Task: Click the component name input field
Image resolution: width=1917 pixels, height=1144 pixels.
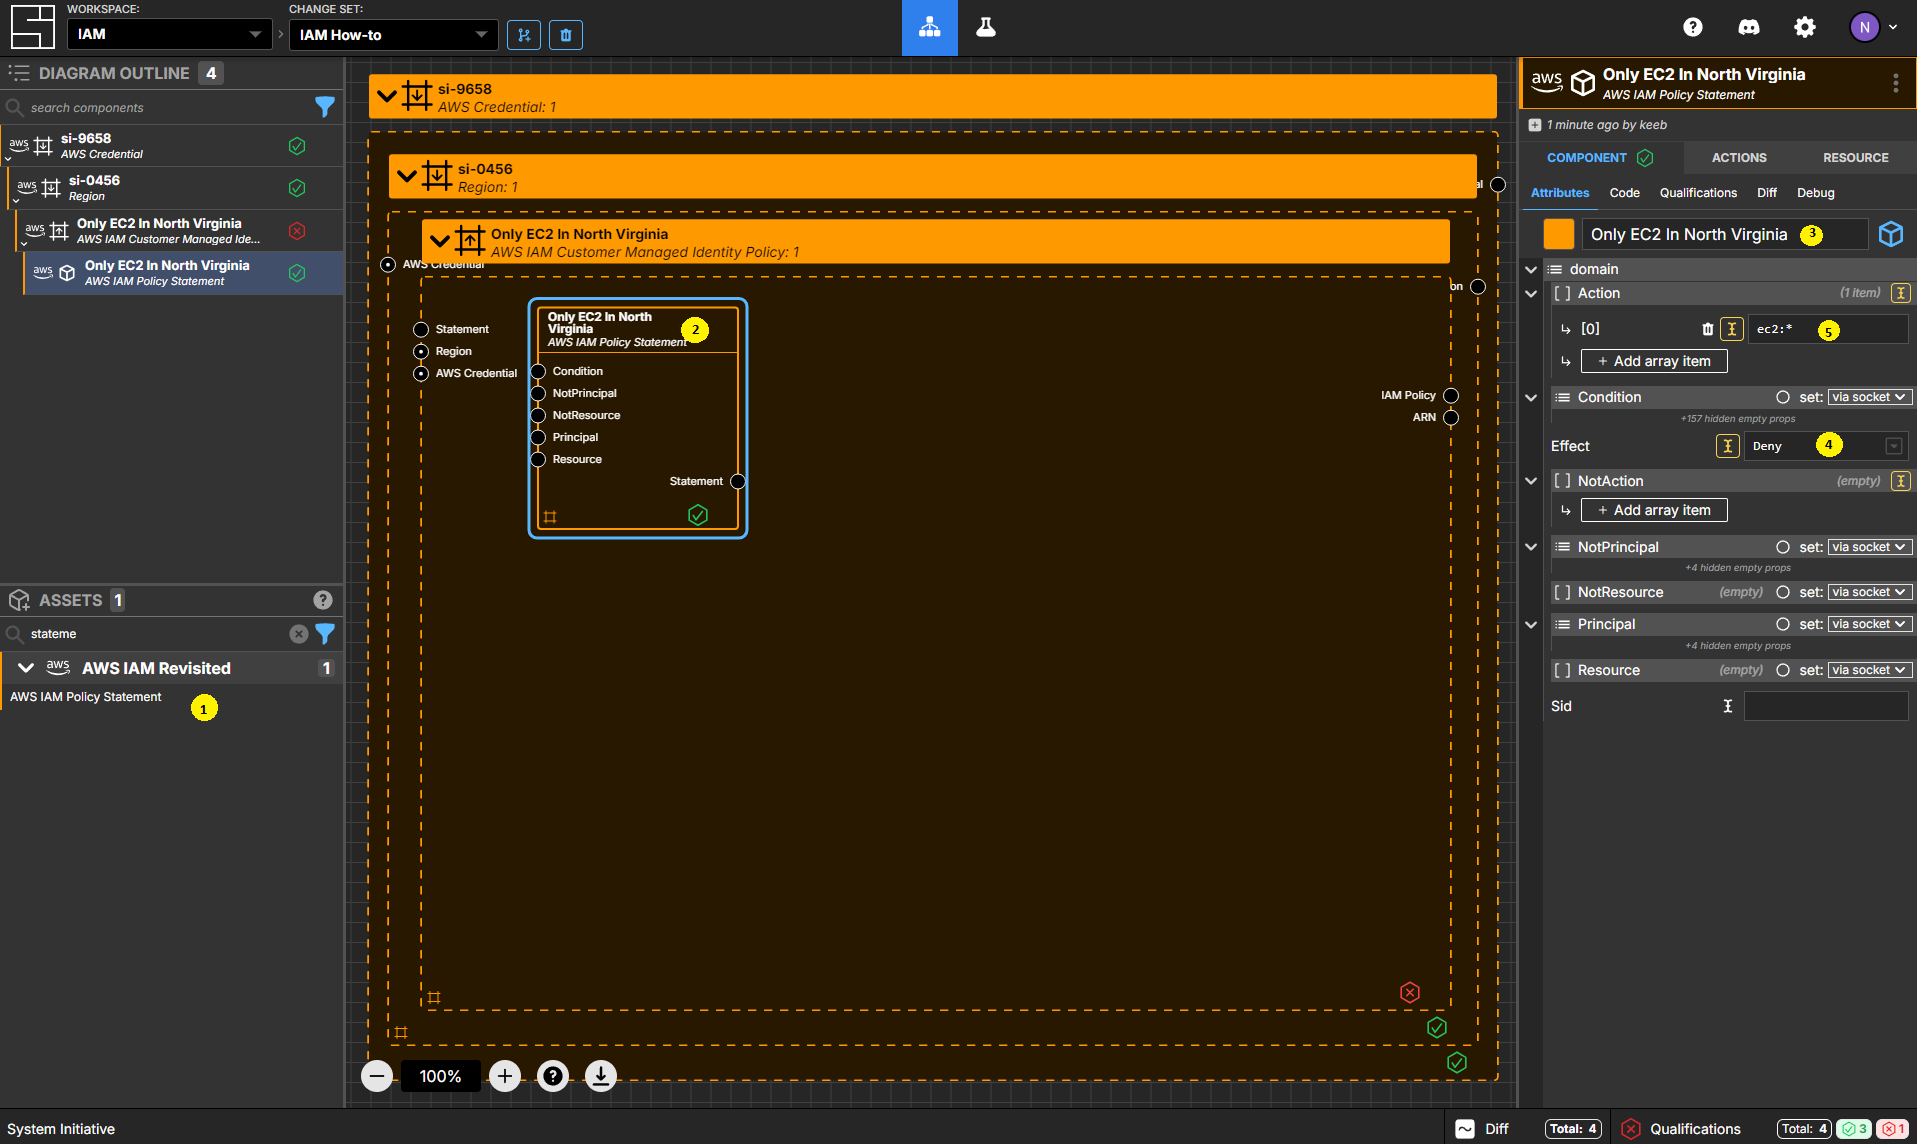Action: pyautogui.click(x=1724, y=234)
